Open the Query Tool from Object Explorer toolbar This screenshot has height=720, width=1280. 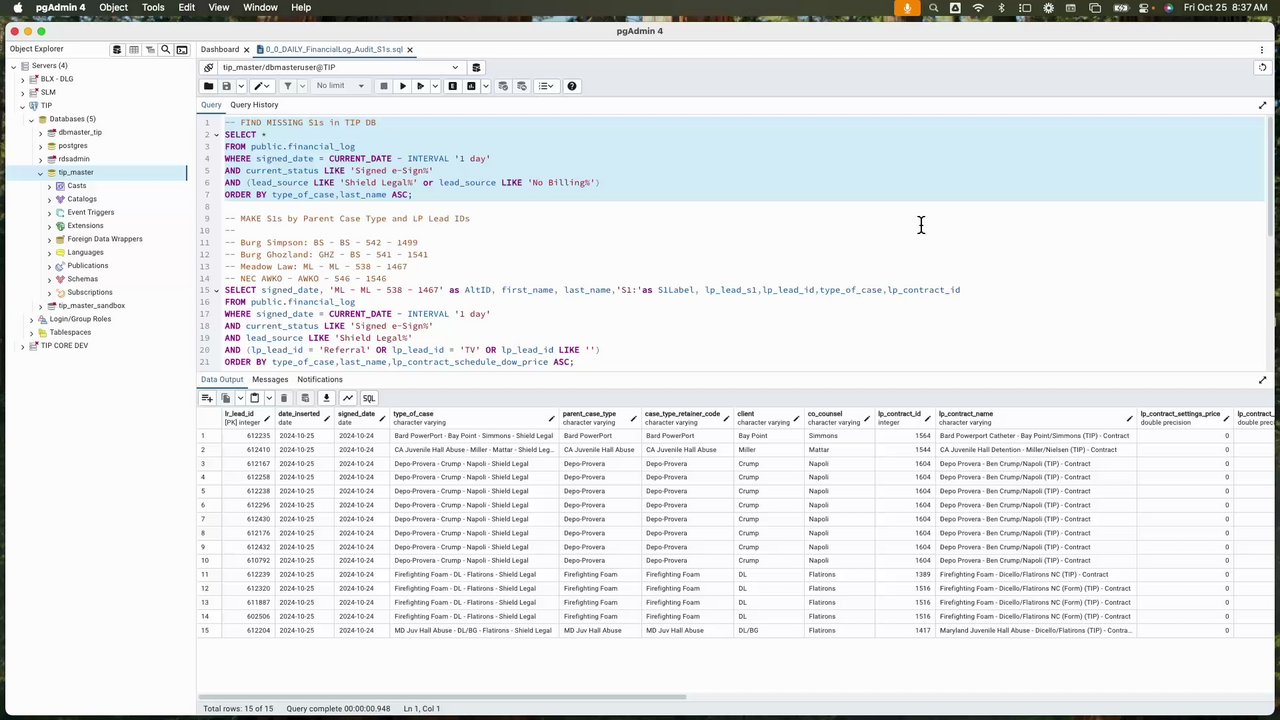[x=117, y=49]
